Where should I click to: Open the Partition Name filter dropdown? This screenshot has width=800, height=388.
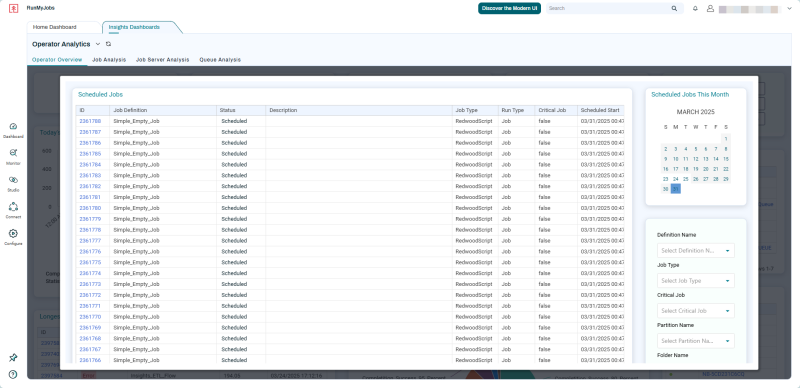click(696, 341)
